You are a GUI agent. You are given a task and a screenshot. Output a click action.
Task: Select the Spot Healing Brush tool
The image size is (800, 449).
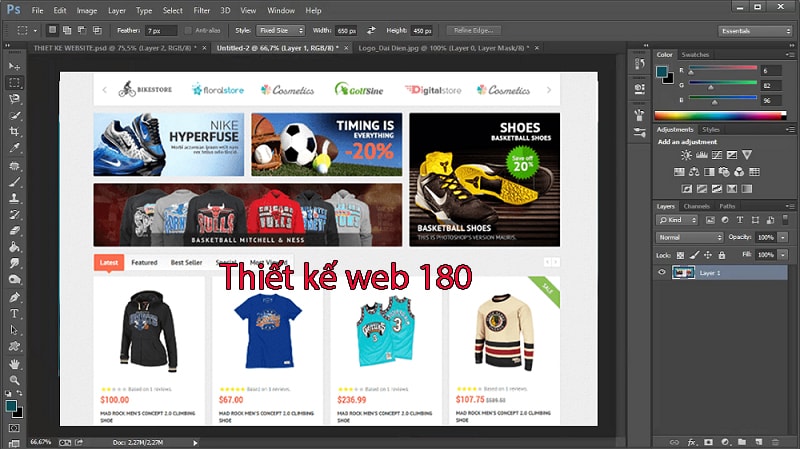[14, 166]
